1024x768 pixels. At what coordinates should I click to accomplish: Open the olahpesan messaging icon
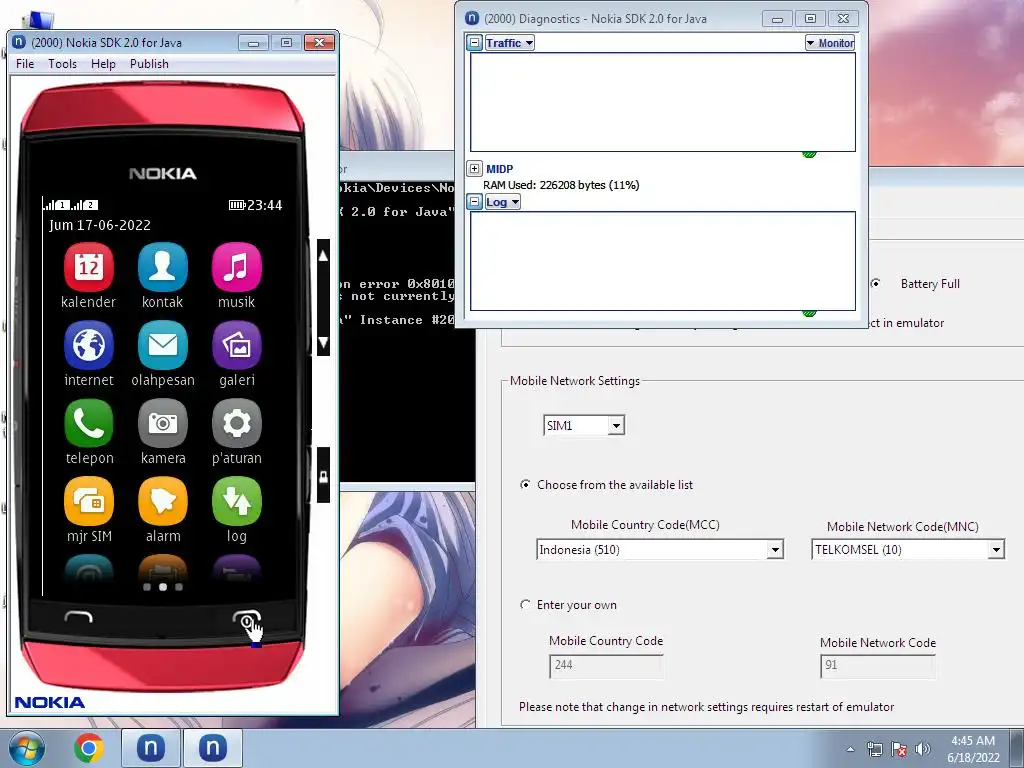pyautogui.click(x=163, y=345)
